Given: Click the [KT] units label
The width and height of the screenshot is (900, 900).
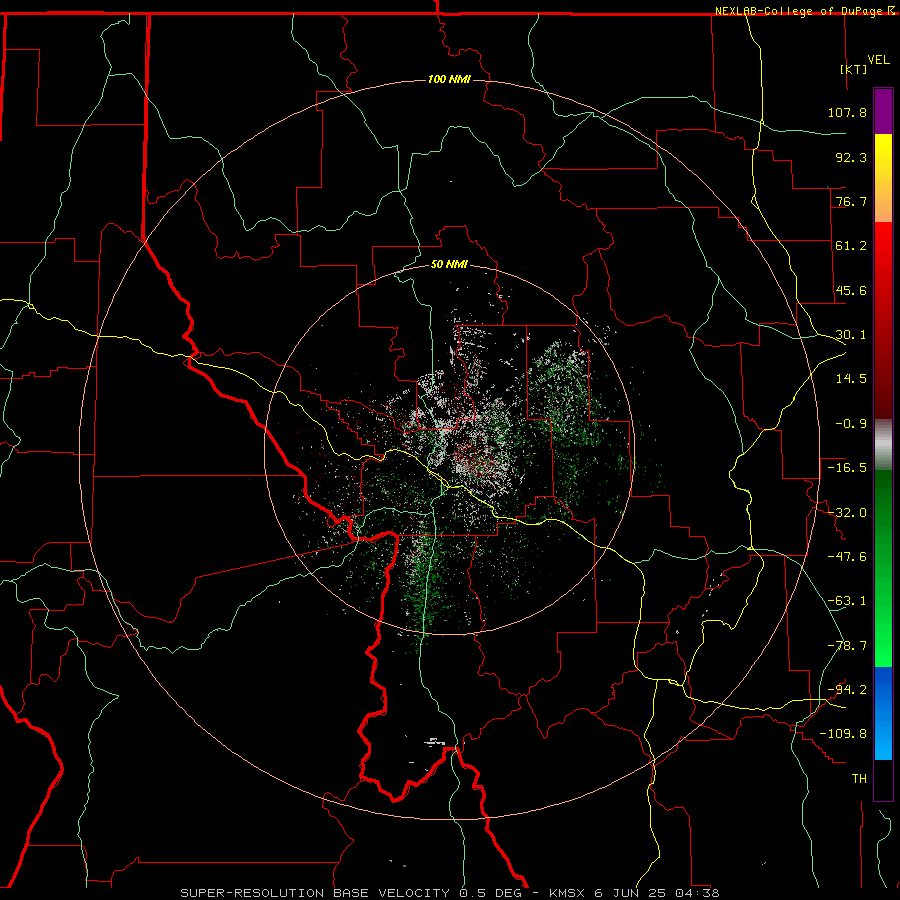Looking at the screenshot, I should (854, 69).
